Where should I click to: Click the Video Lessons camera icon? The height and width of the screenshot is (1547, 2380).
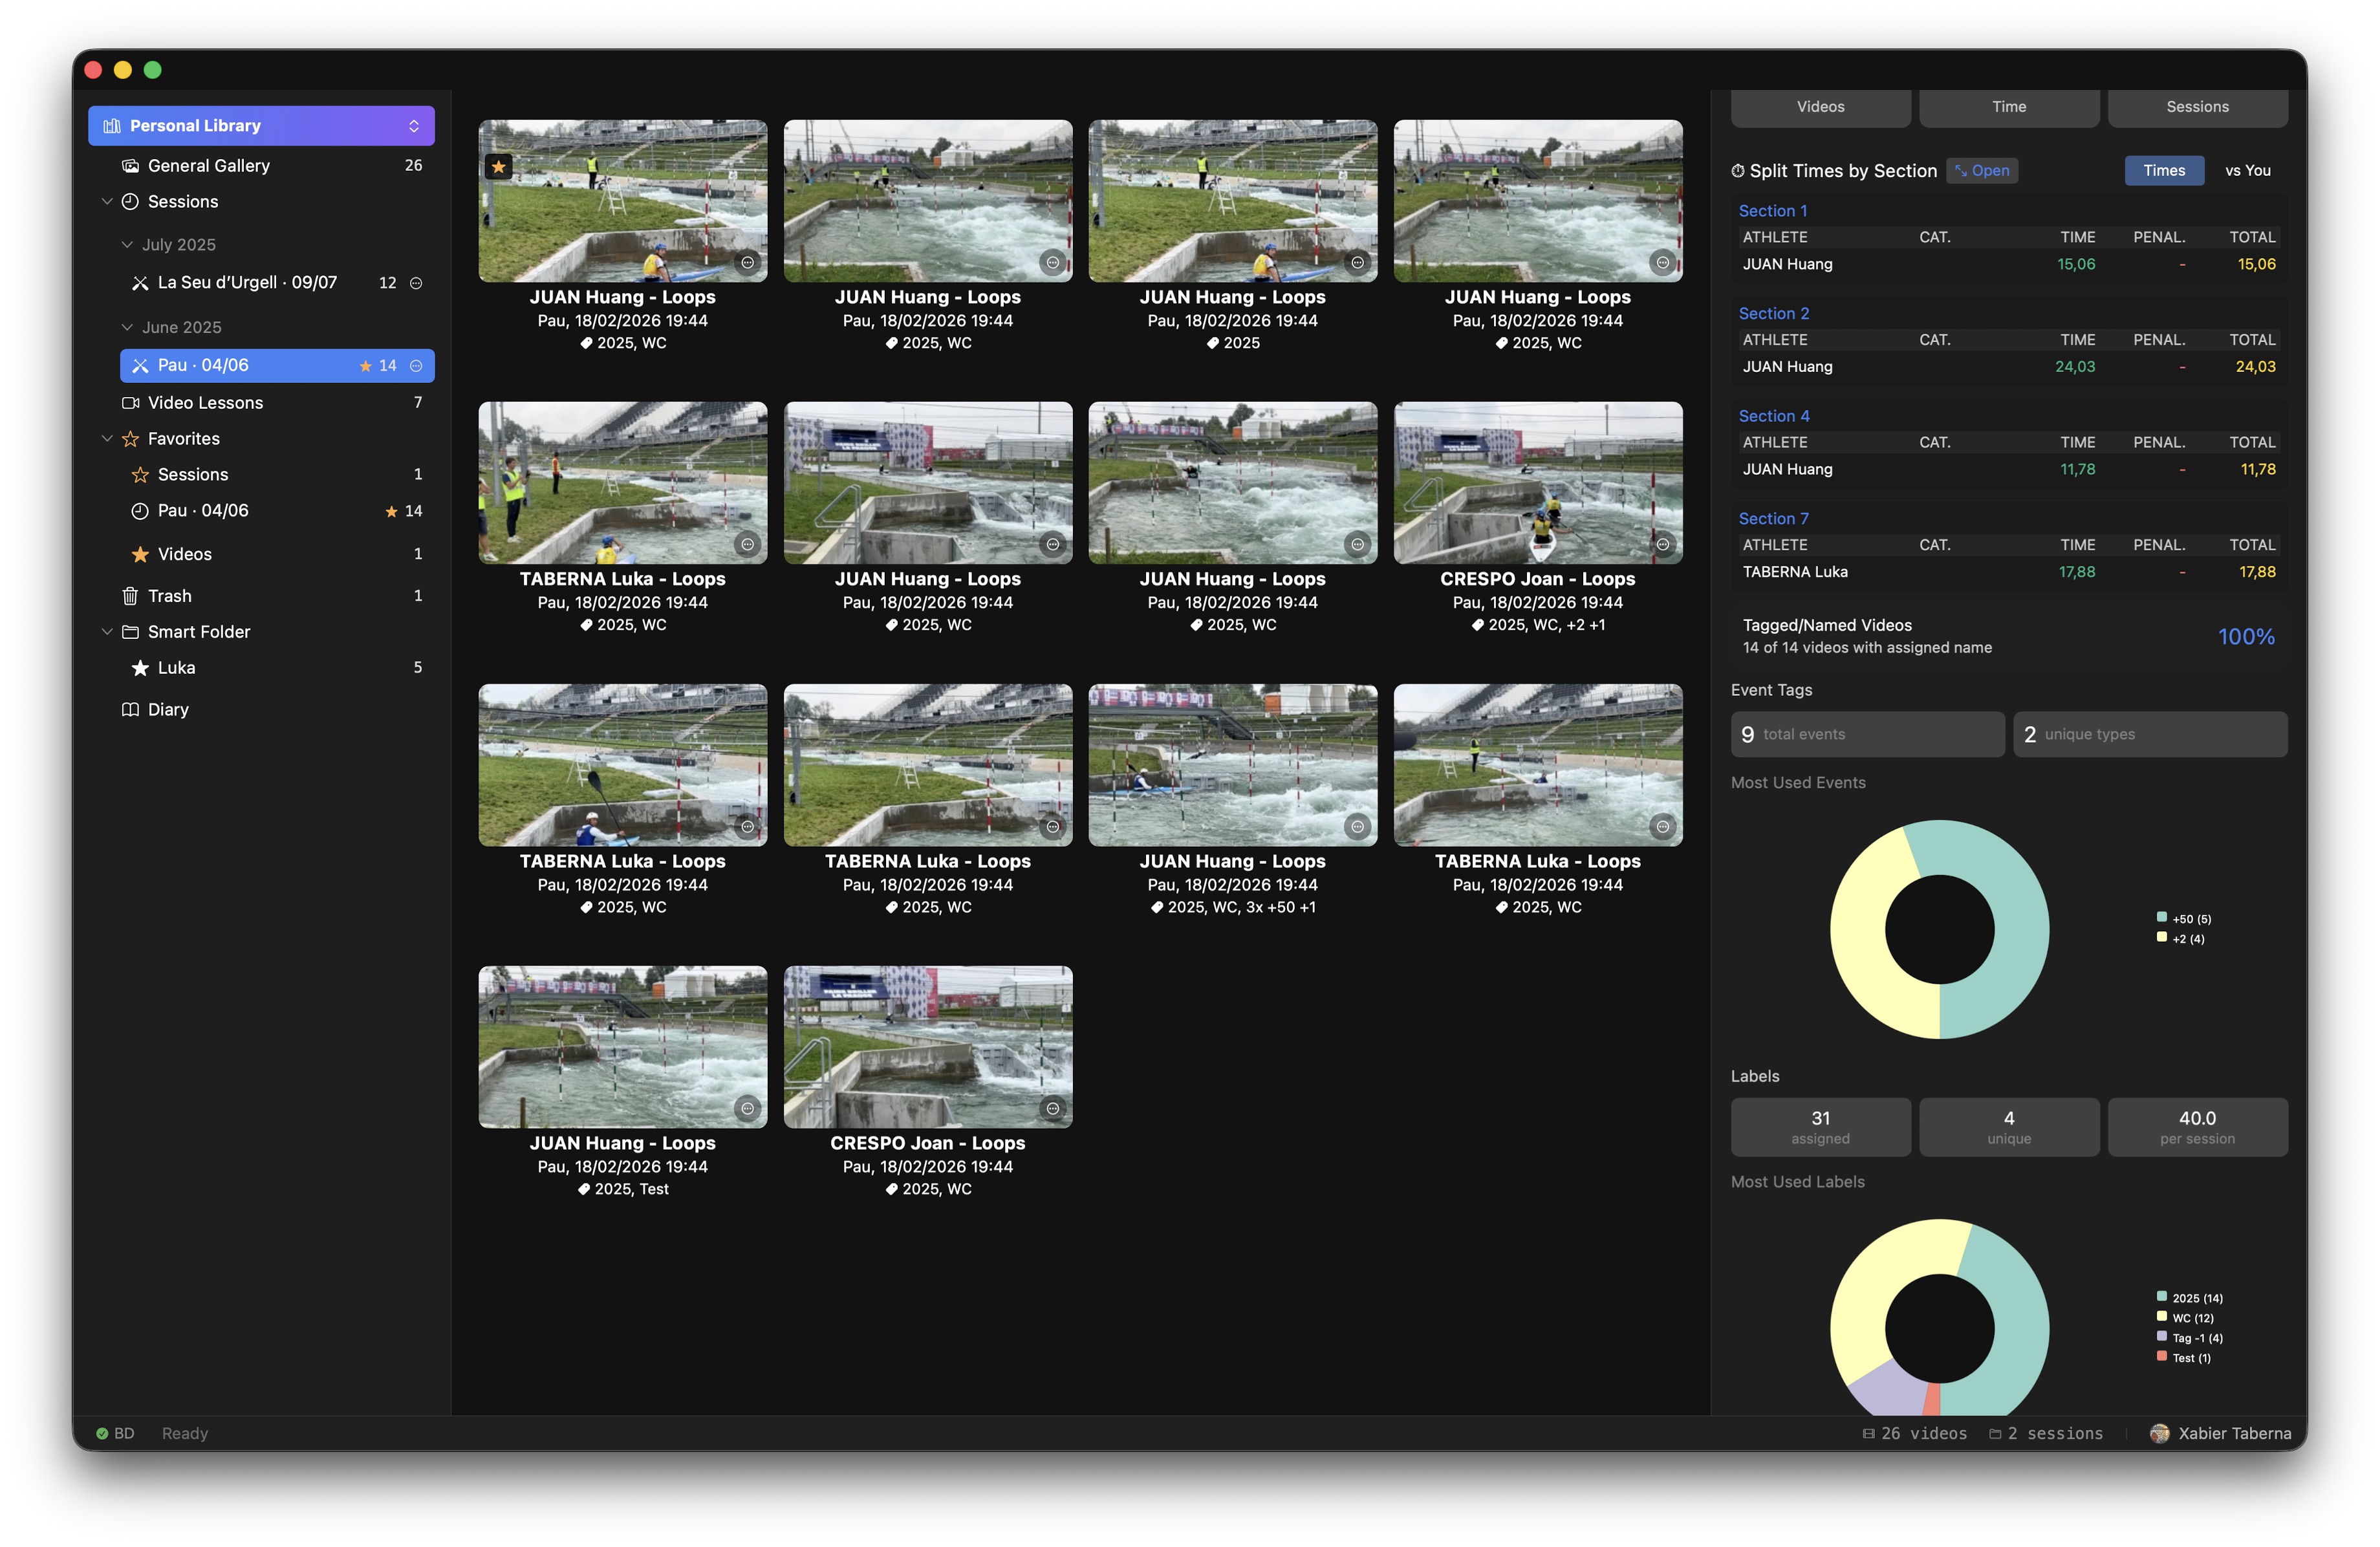click(x=130, y=403)
